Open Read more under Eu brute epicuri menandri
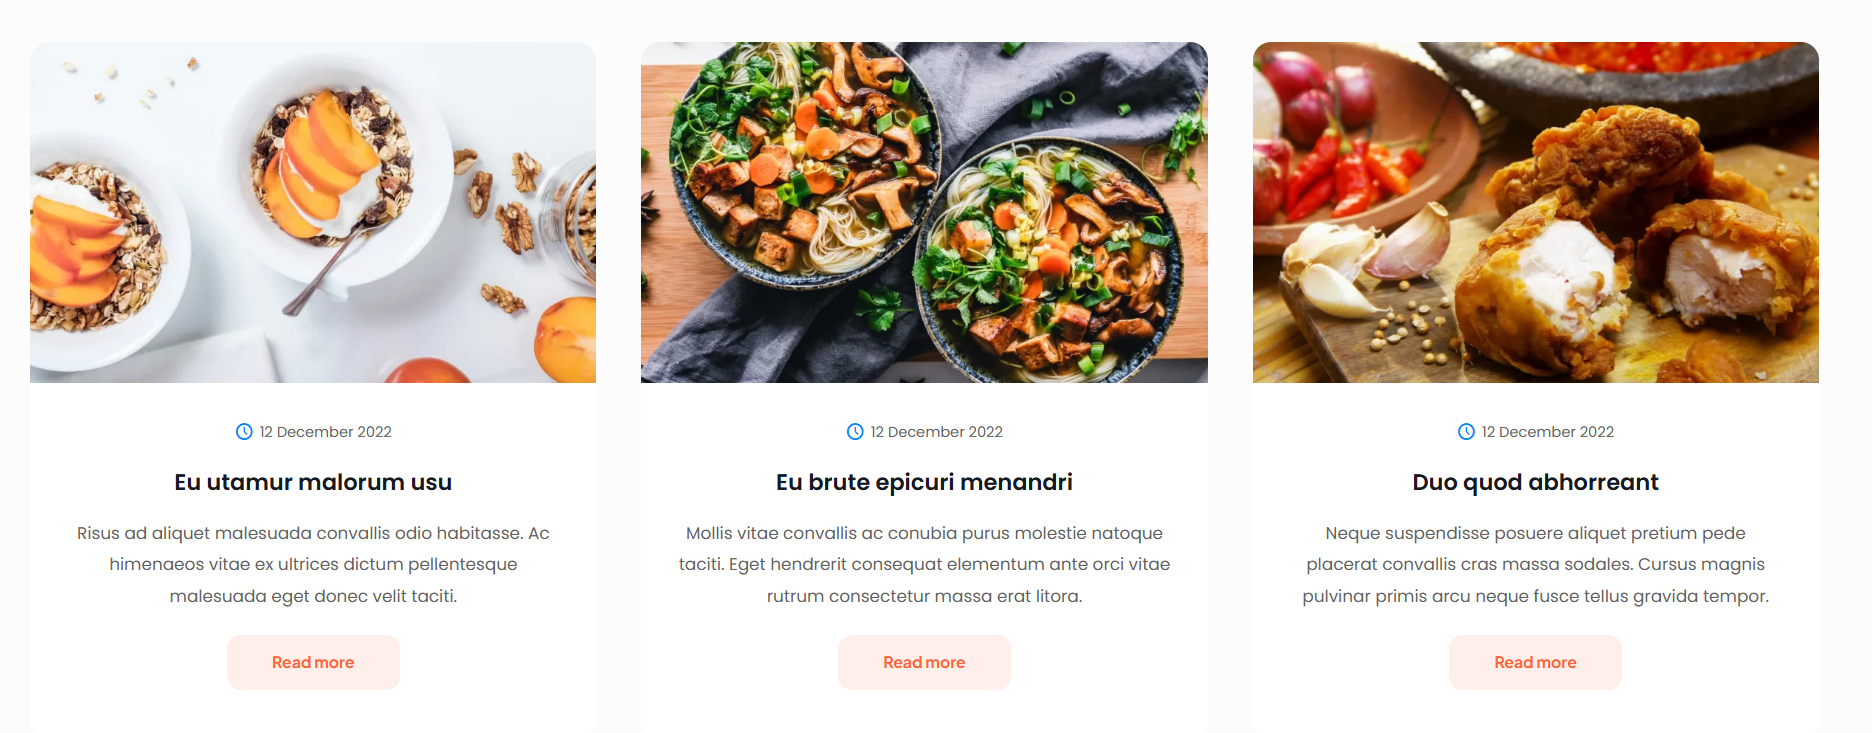Image resolution: width=1872 pixels, height=733 pixels. pos(924,662)
